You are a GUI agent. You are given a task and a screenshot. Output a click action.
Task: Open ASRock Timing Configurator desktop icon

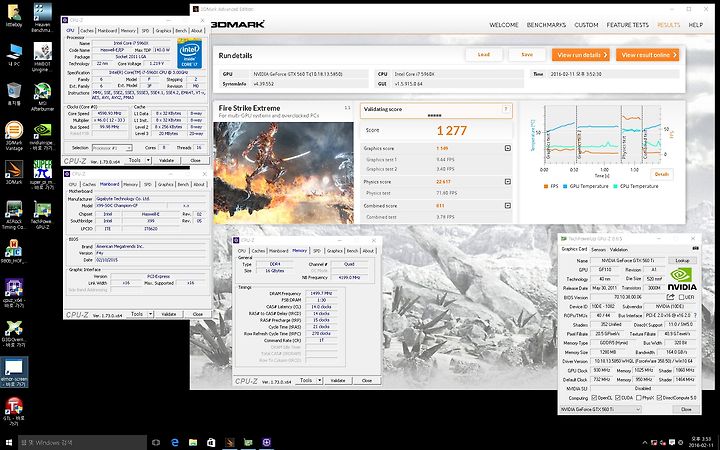click(14, 215)
